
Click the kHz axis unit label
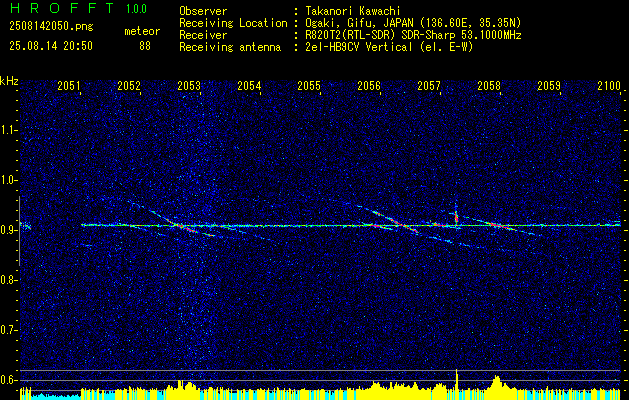pos(9,81)
